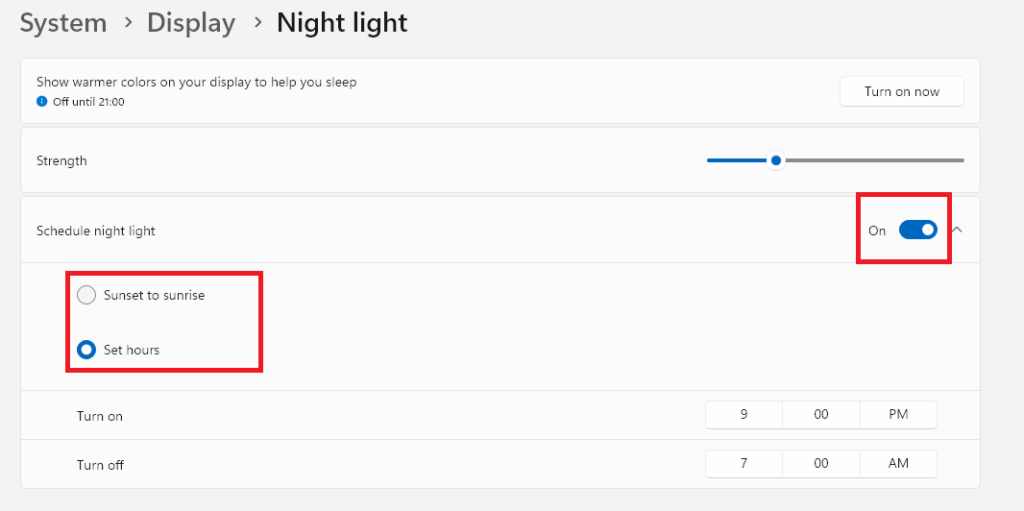1024x511 pixels.
Task: Select the Sunset to sunrise option
Action: click(87, 295)
